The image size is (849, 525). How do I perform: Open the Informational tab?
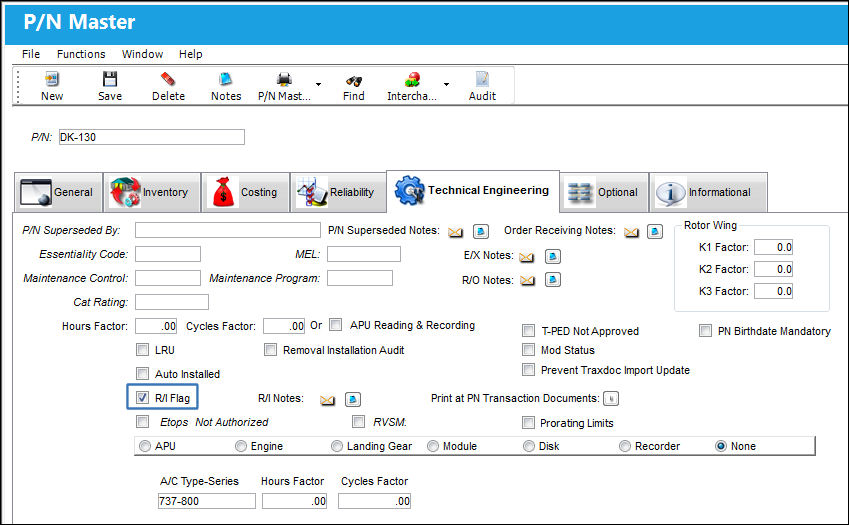click(708, 192)
